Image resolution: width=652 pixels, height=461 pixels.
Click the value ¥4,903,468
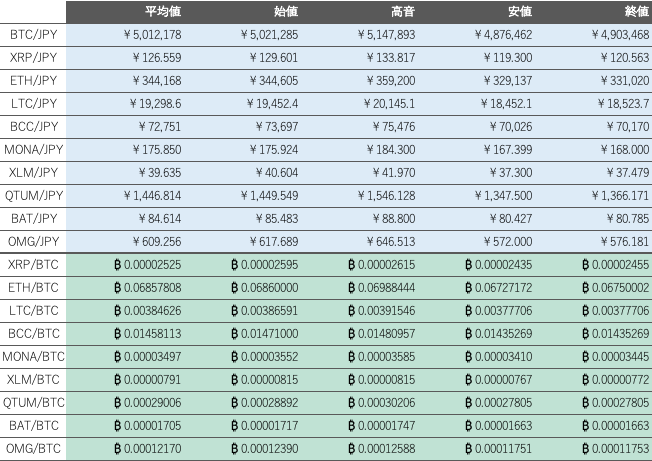620,35
